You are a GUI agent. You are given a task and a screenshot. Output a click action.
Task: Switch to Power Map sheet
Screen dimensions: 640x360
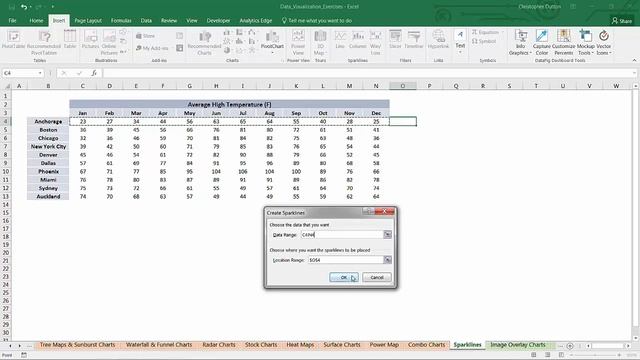coord(384,345)
